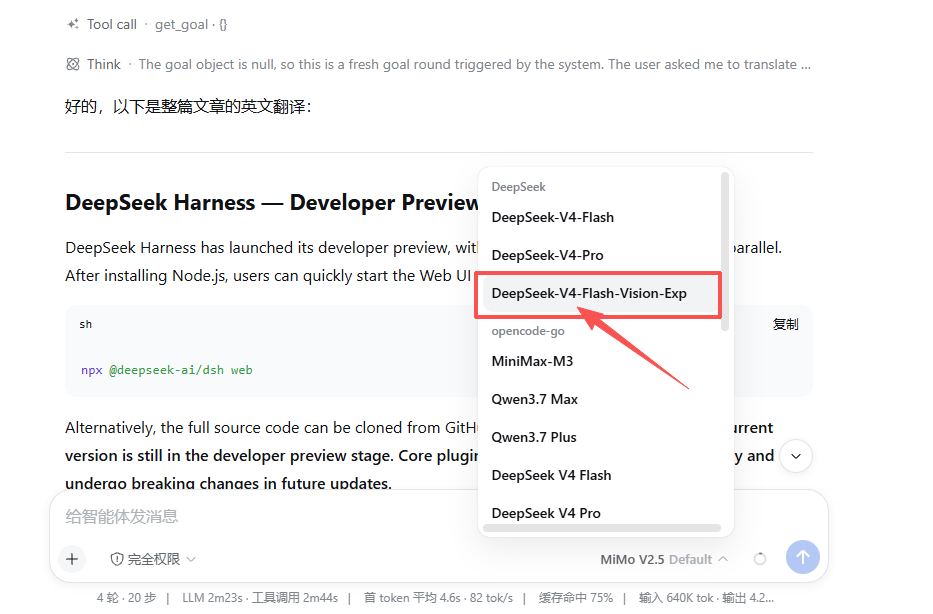
Task: Open the 完全权限 permissions dropdown
Action: coord(153,559)
